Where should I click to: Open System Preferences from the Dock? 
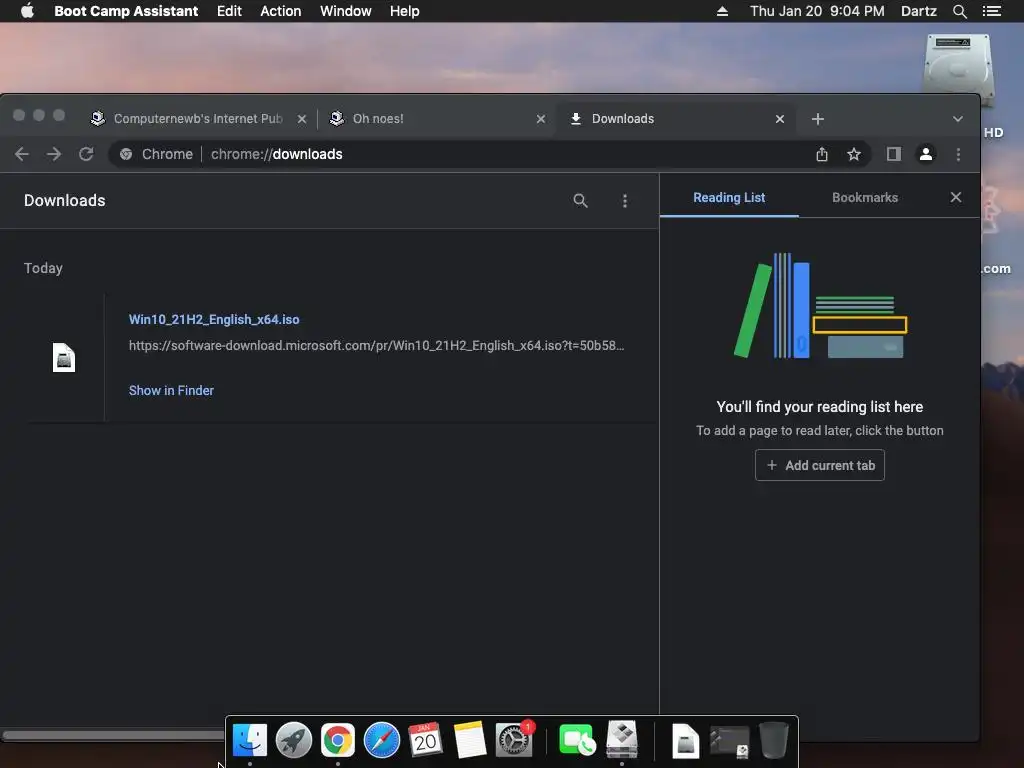point(514,741)
